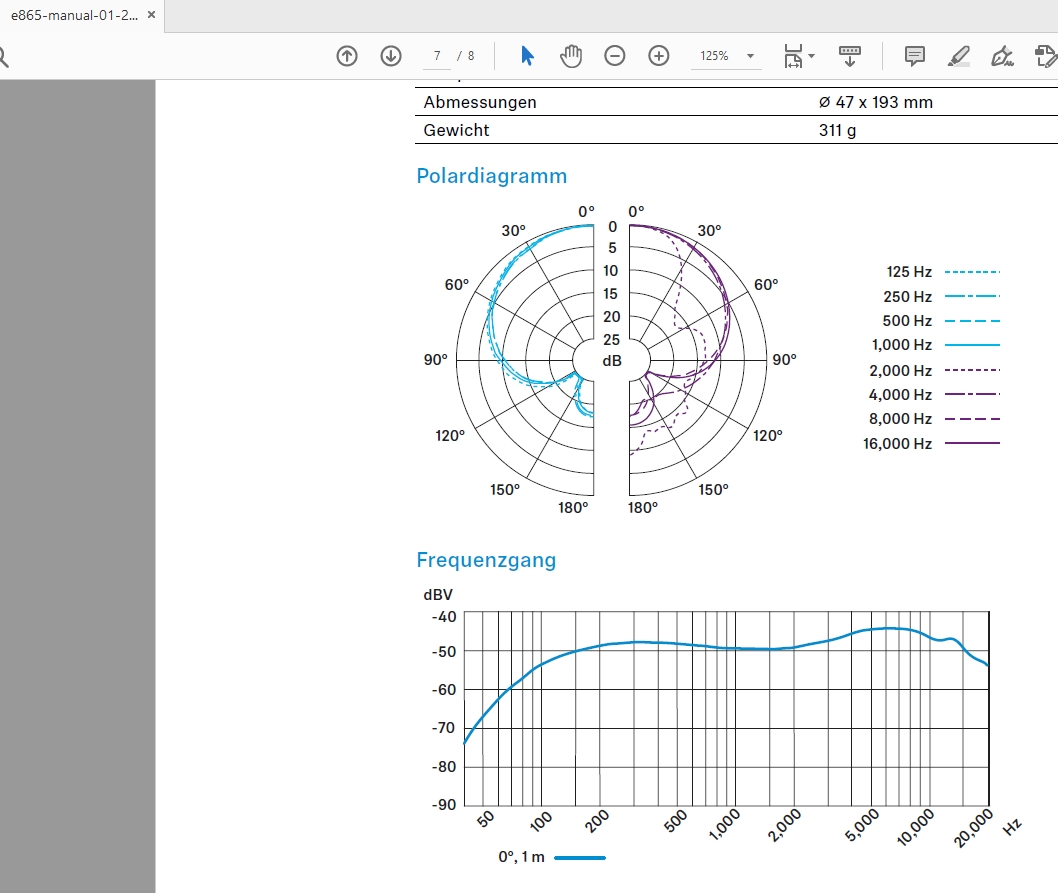Zoom in with the plus icon
1058x893 pixels.
(659, 56)
